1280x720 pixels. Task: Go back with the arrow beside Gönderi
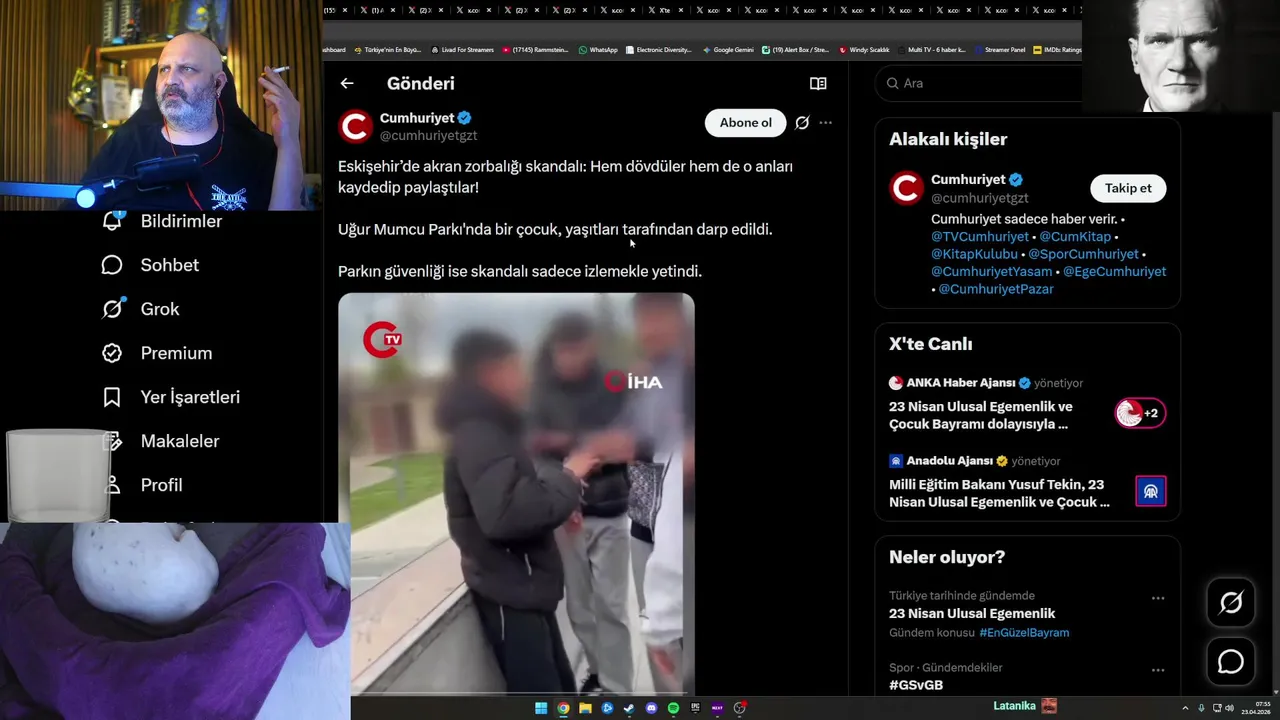tap(346, 83)
